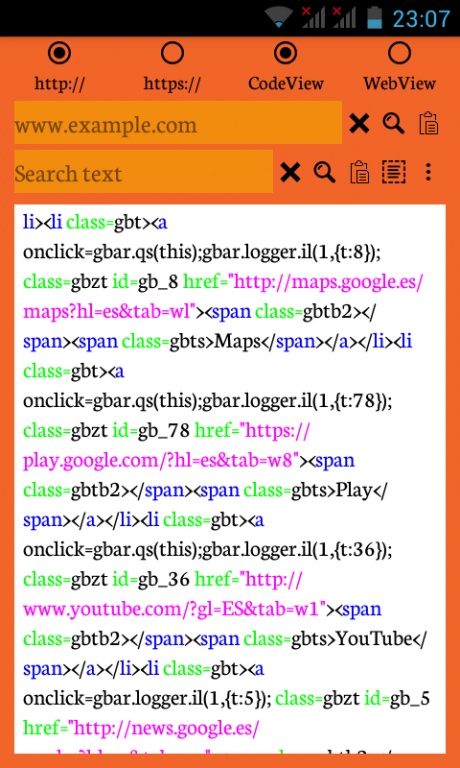This screenshot has height=768, width=460.
Task: Tap the battery status icon
Action: click(x=375, y=18)
